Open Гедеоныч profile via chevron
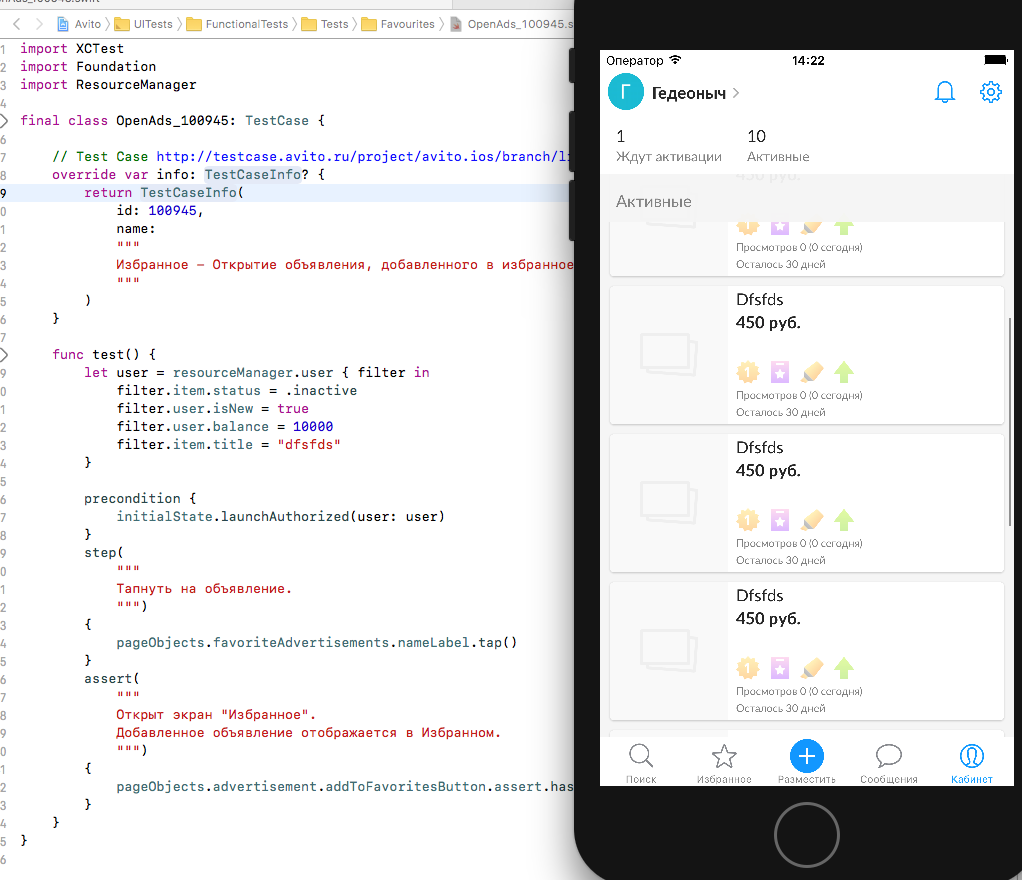Image resolution: width=1022 pixels, height=880 pixels. pos(736,93)
